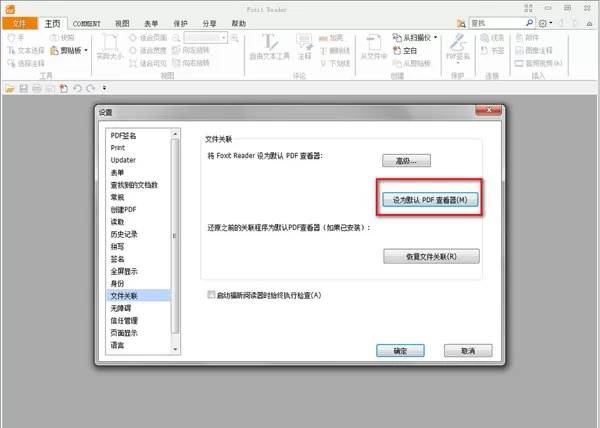Click the 图像注释 image annotation tool
Image resolution: width=600 pixels, height=428 pixels.
tap(534, 50)
